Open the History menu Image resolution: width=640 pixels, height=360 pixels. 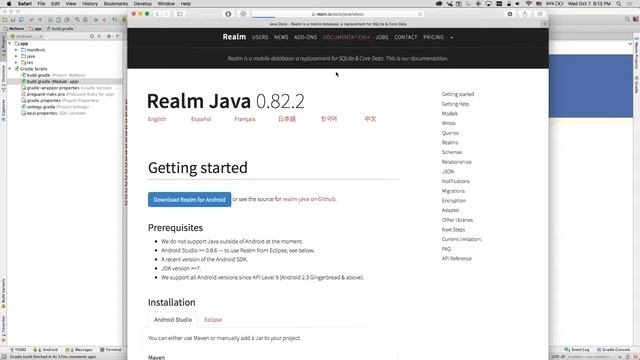pyautogui.click(x=90, y=4)
